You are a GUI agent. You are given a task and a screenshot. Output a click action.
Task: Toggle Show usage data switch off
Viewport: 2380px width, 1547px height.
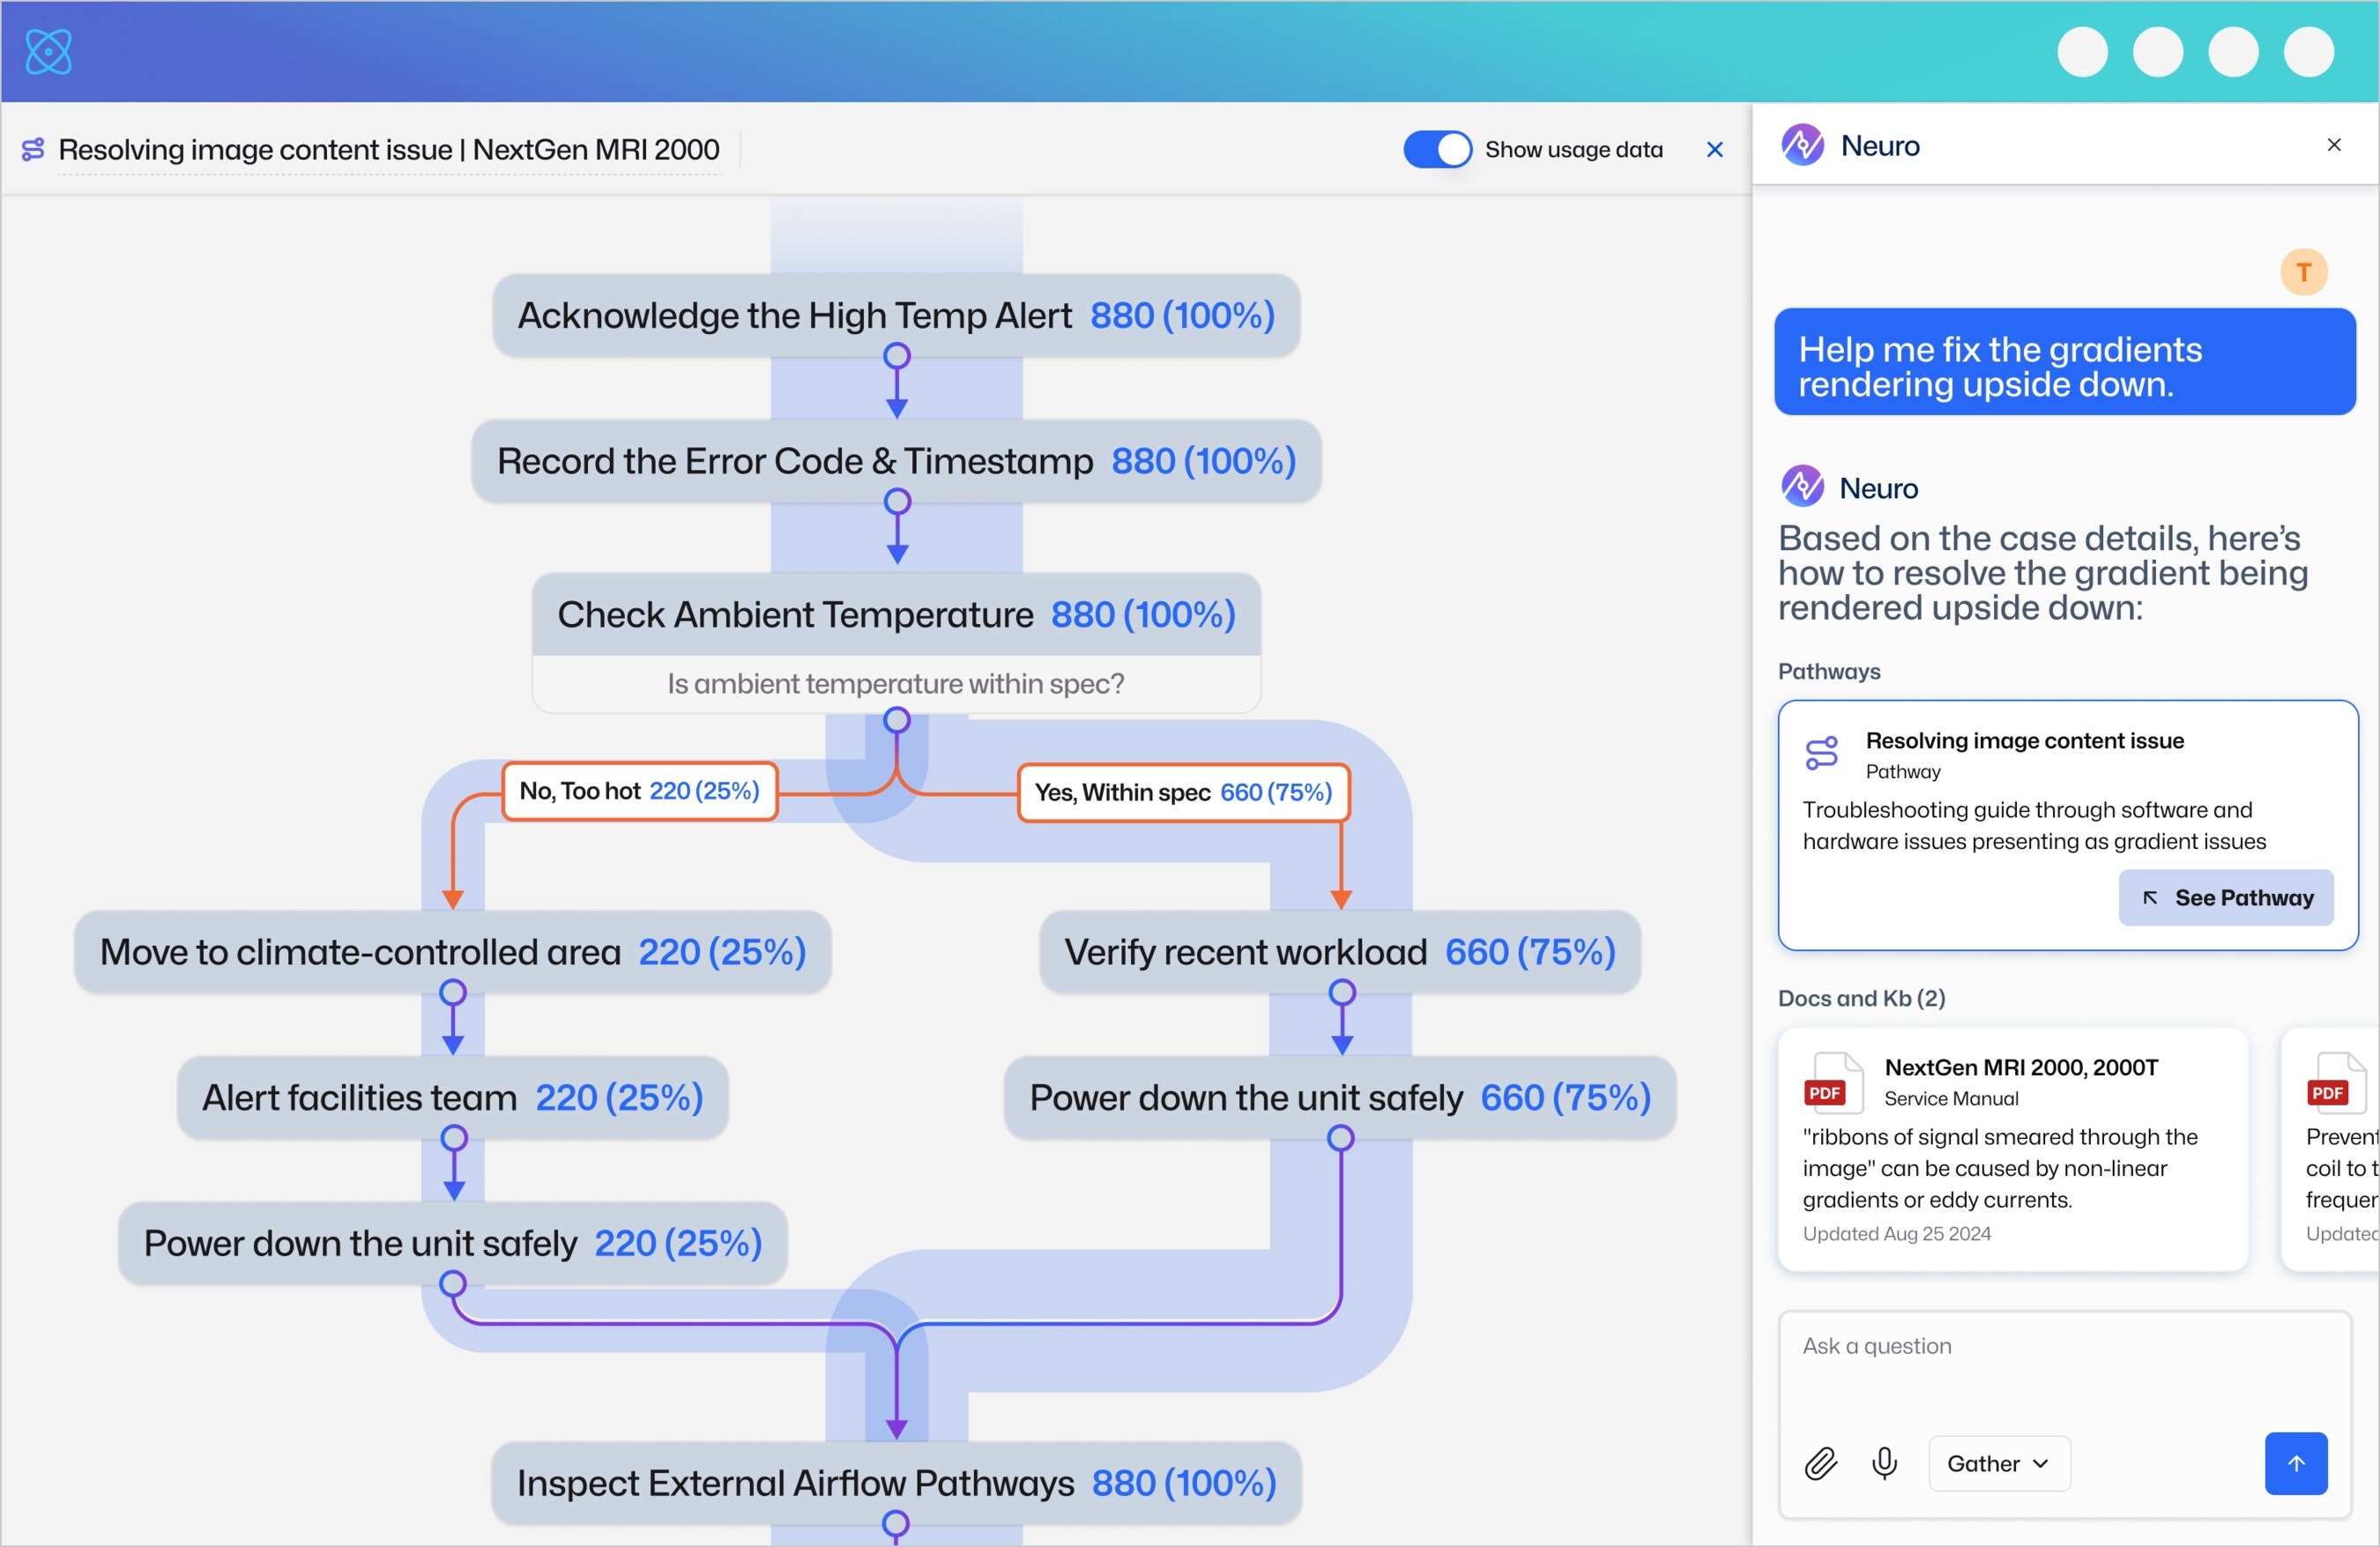point(1437,150)
